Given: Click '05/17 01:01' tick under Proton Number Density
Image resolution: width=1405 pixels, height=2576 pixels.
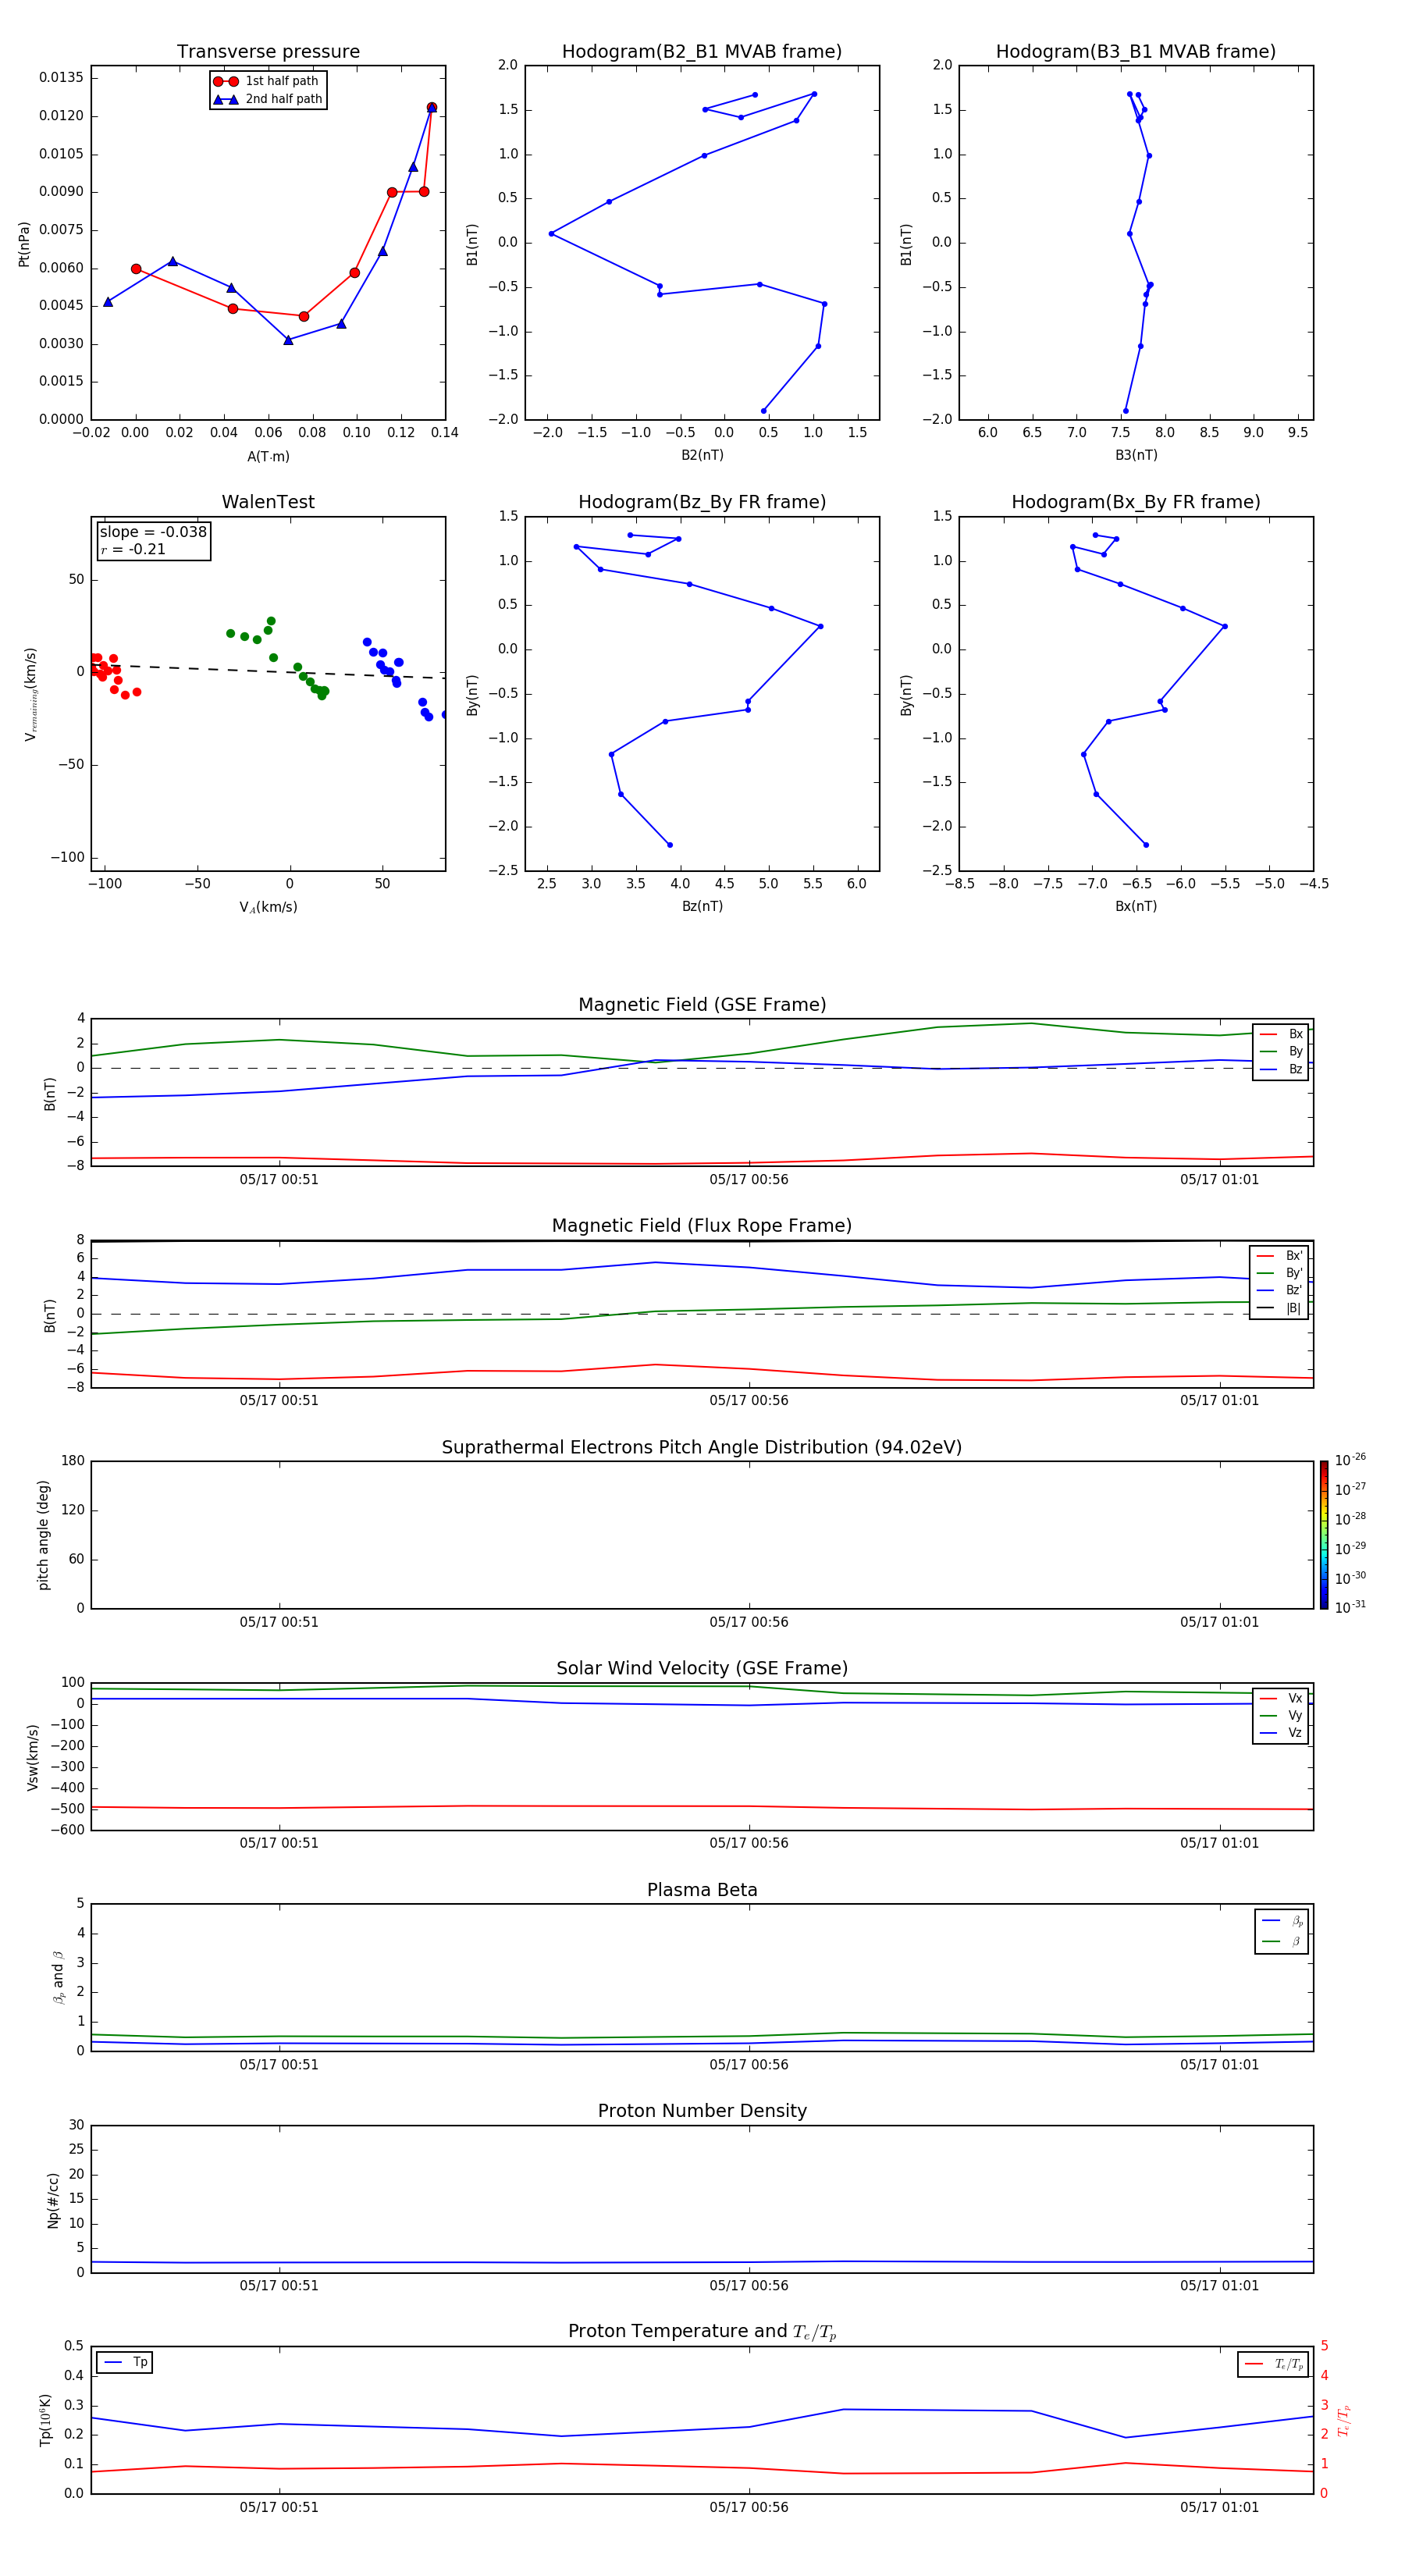Looking at the screenshot, I should click(x=1219, y=2285).
